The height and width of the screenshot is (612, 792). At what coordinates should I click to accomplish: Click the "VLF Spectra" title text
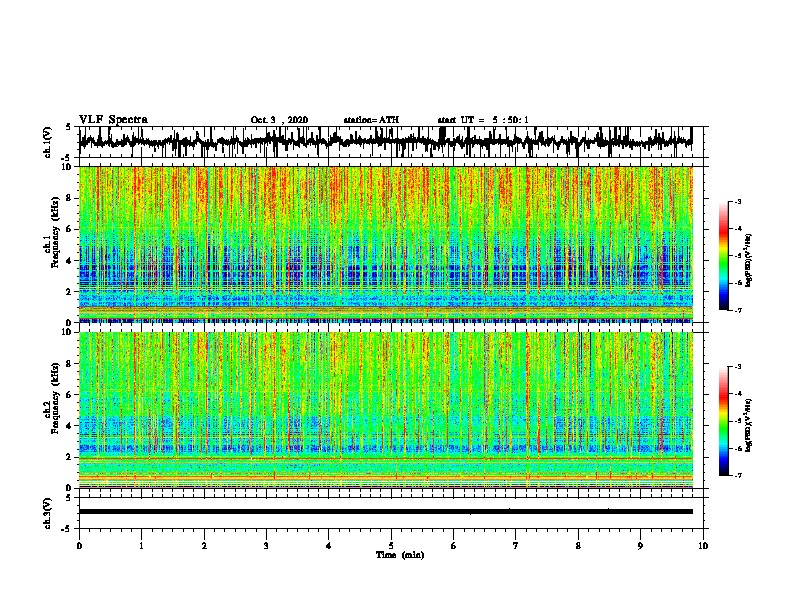click(x=113, y=120)
